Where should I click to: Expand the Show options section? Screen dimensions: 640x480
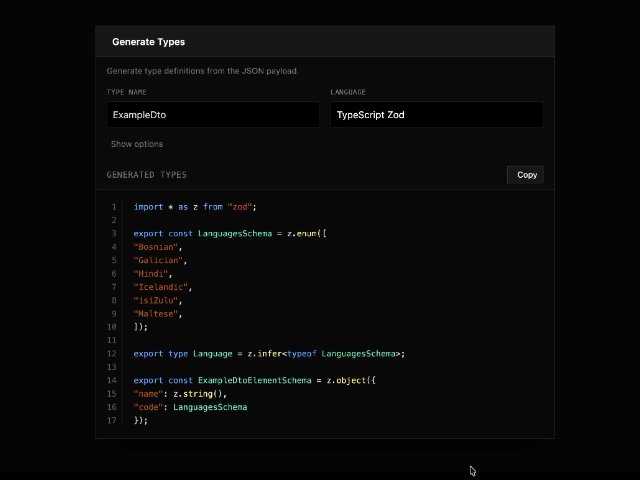point(137,144)
